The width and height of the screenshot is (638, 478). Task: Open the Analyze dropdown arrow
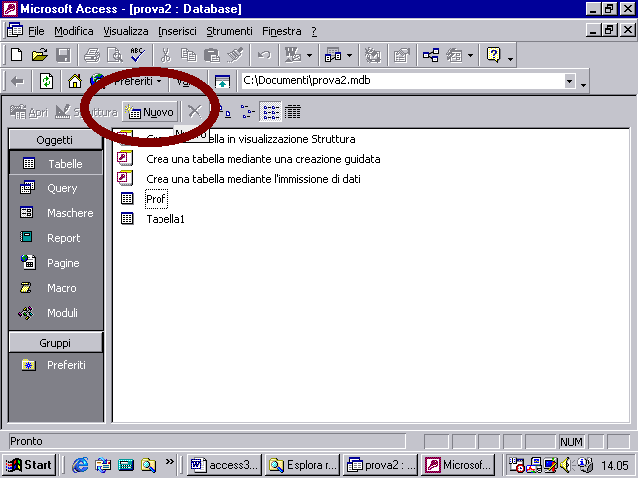tap(350, 55)
